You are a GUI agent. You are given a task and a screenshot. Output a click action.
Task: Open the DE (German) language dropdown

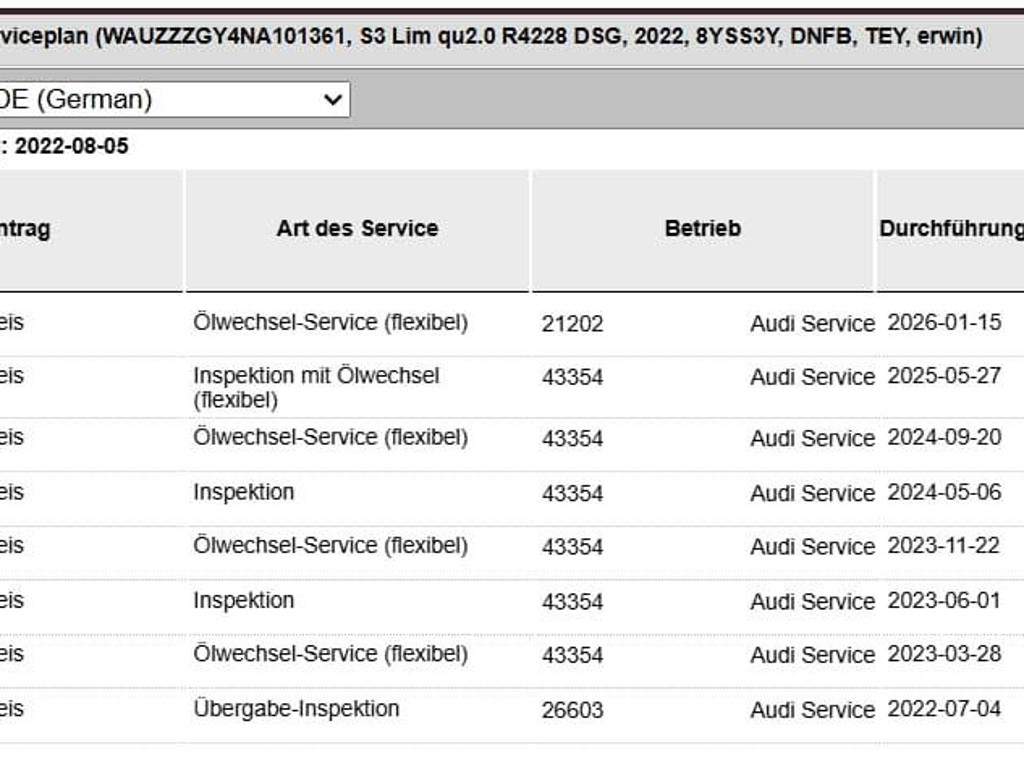coord(174,100)
